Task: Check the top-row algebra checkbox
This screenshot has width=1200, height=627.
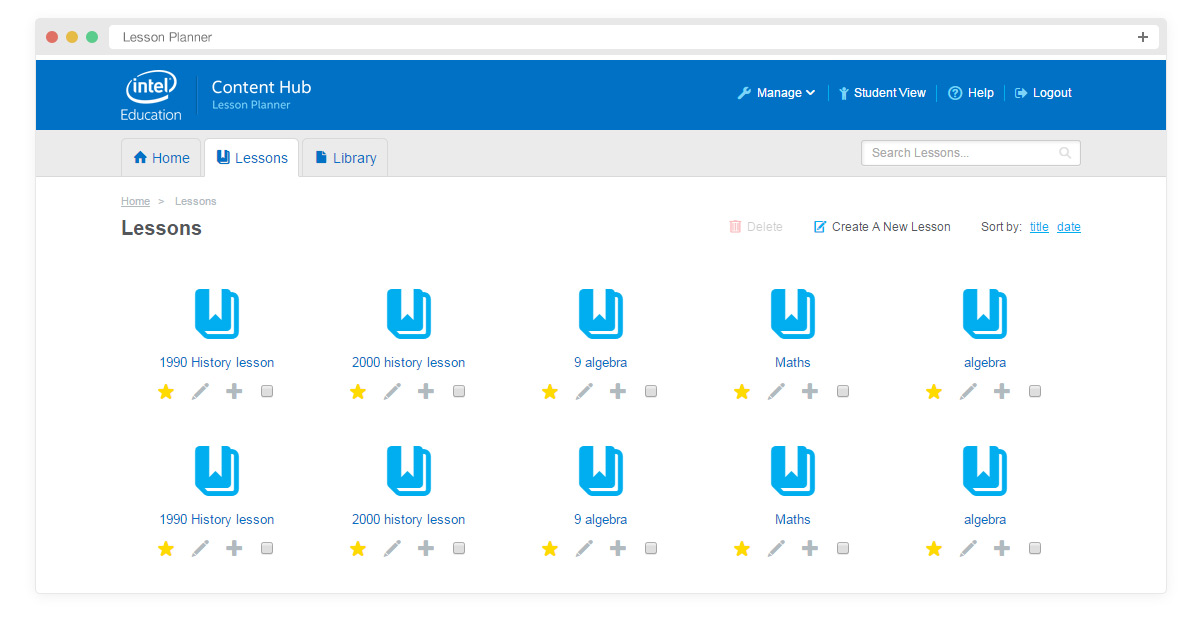Action: [1035, 391]
